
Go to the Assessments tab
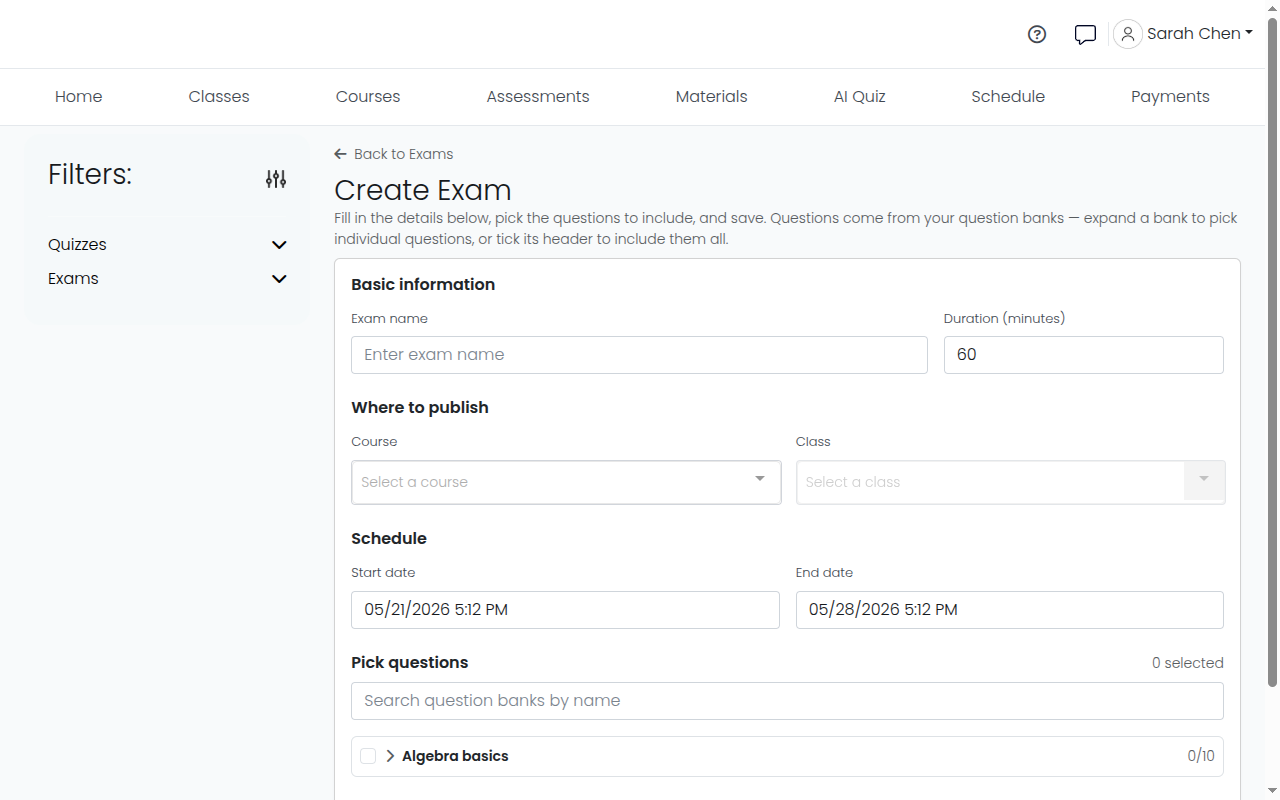(538, 97)
